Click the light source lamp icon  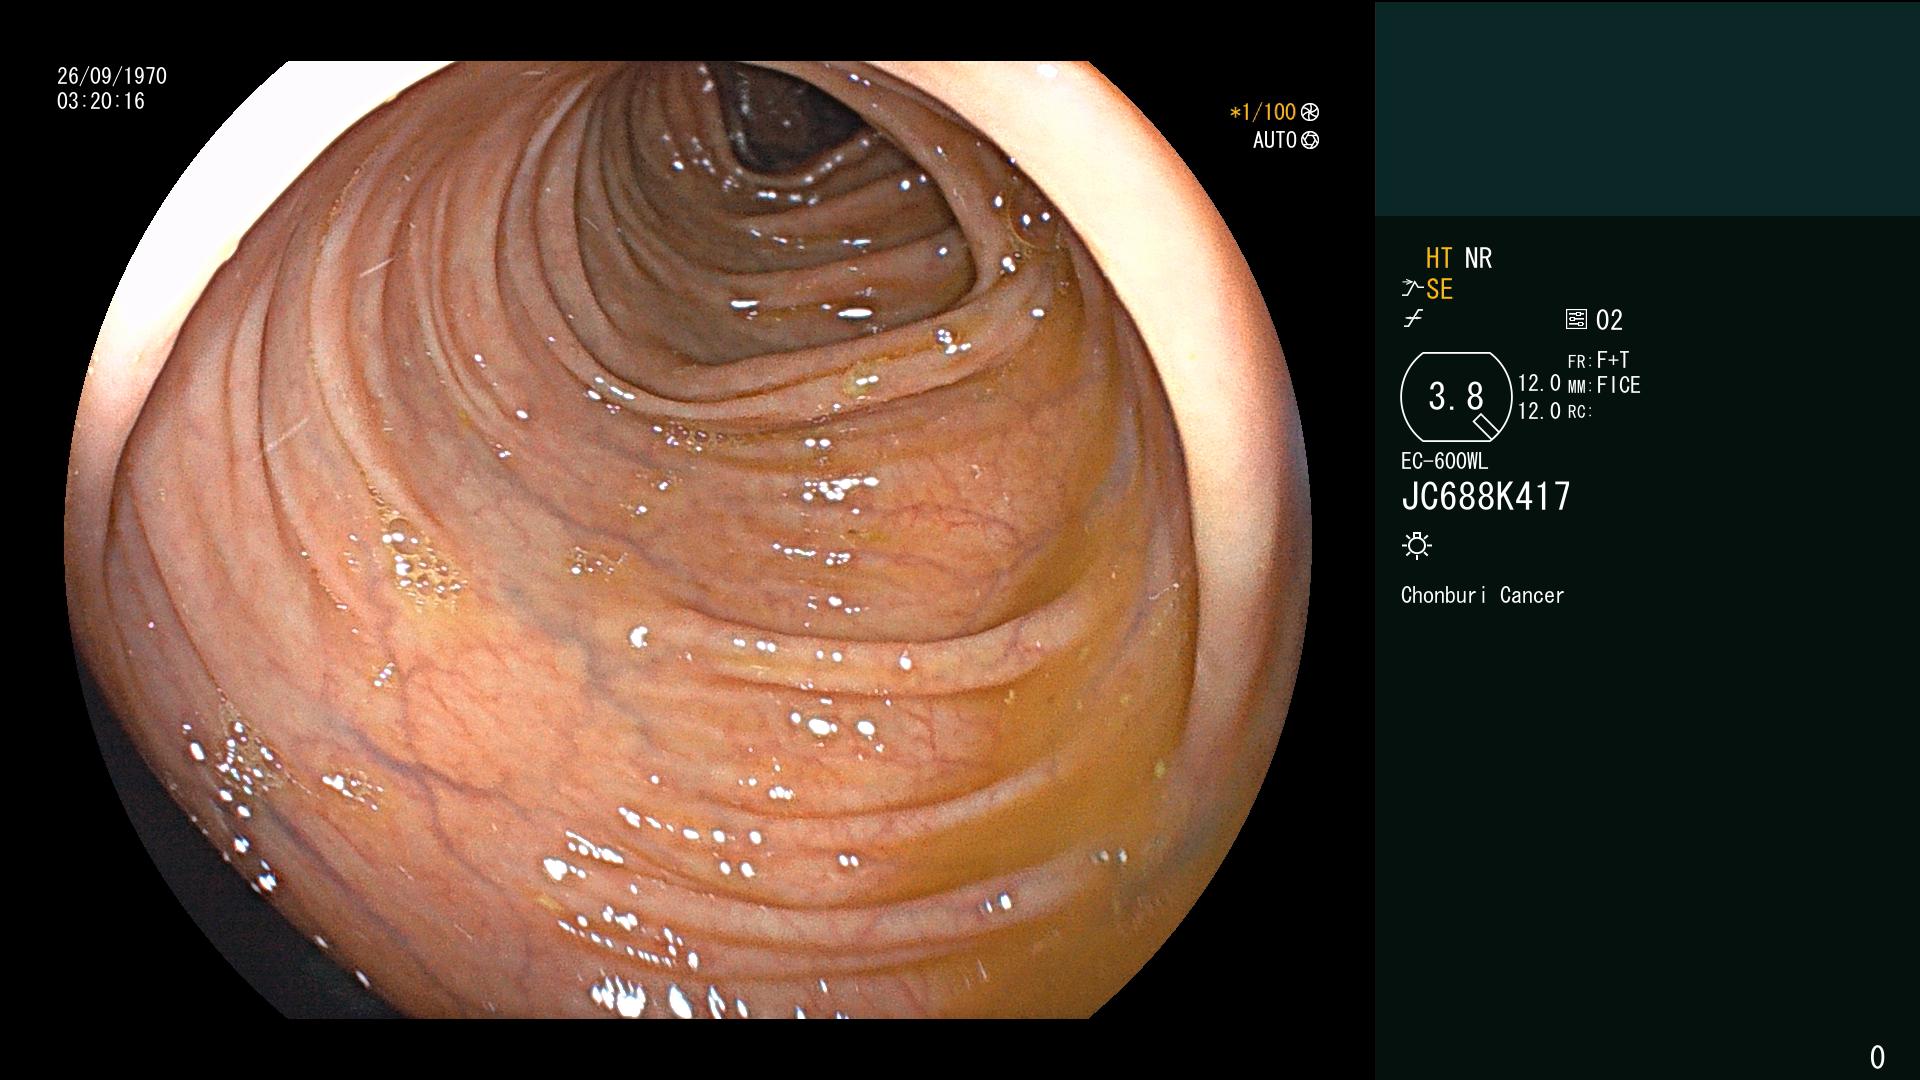(x=1417, y=546)
